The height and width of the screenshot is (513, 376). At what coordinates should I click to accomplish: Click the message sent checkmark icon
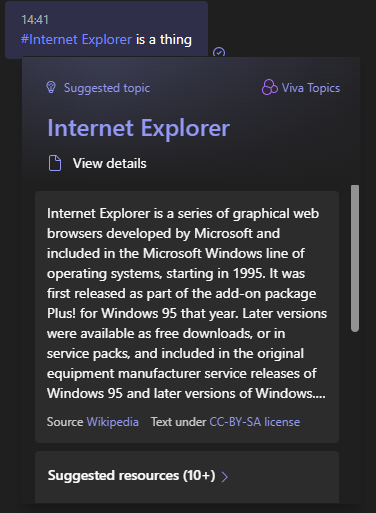pyautogui.click(x=219, y=52)
